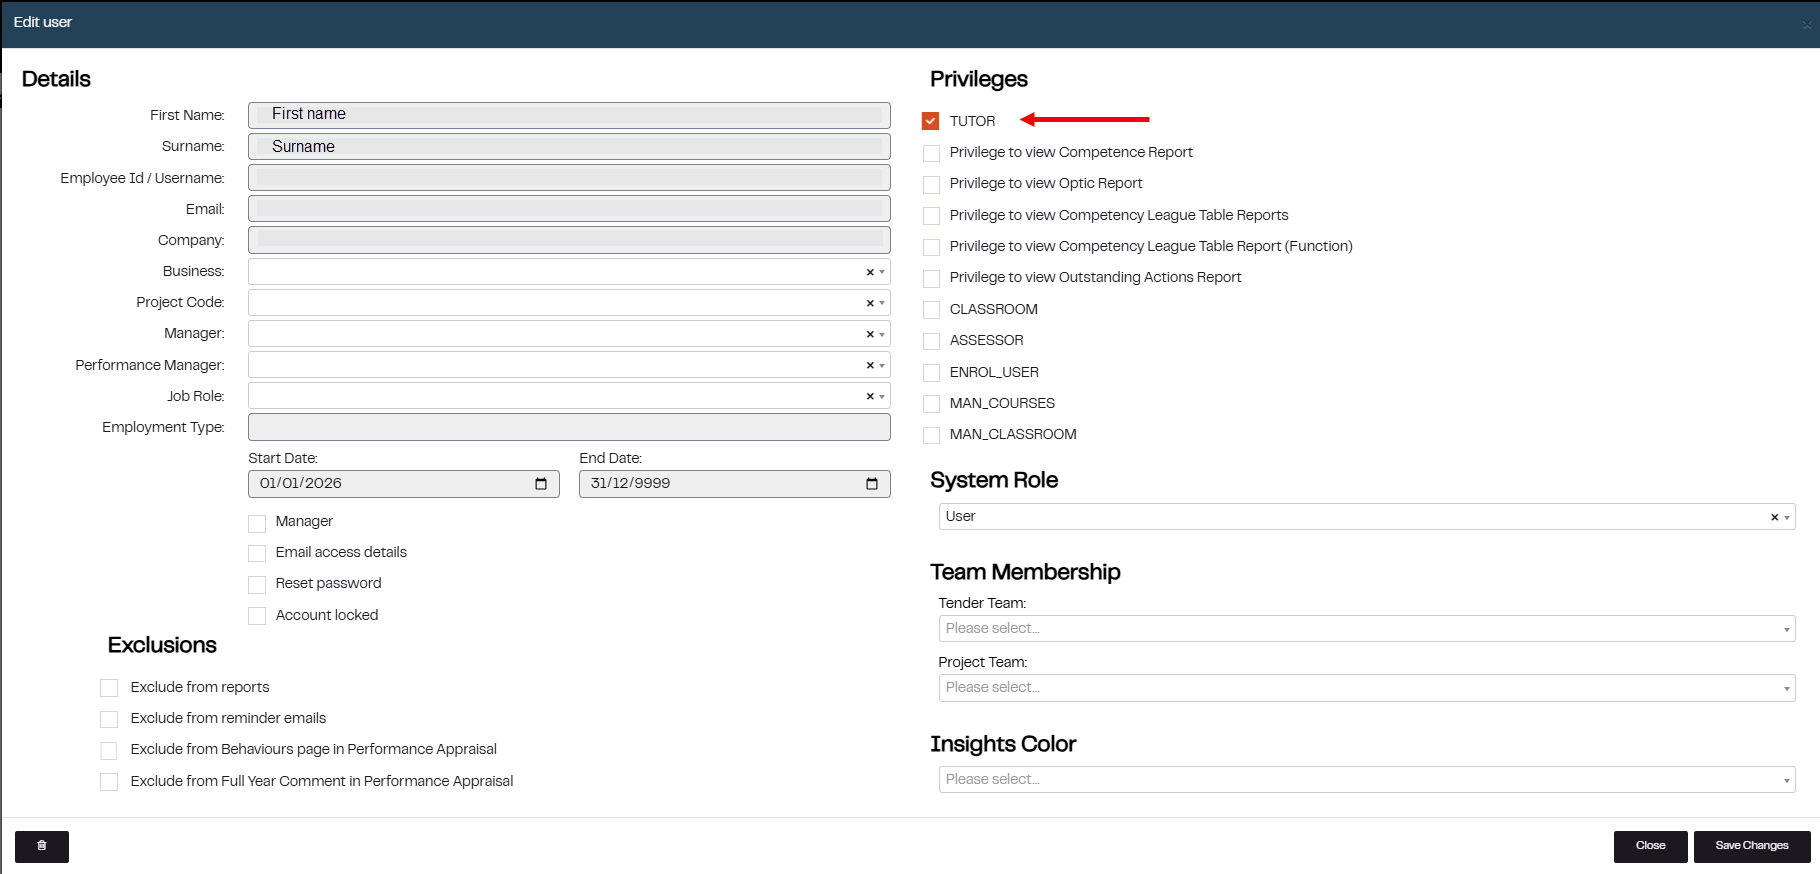Click the Save Changes button

pyautogui.click(x=1751, y=846)
